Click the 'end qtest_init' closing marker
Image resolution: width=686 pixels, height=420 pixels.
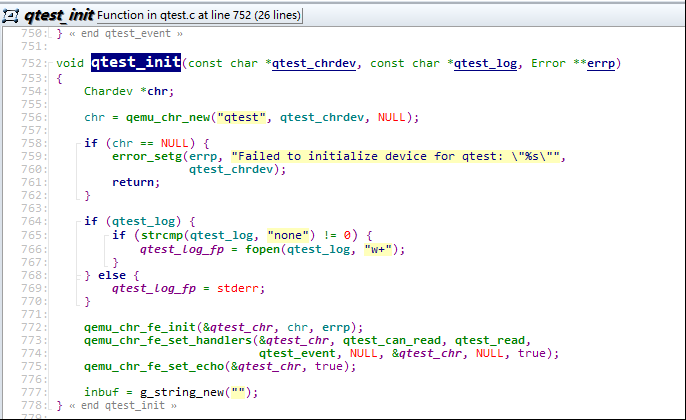click(x=116, y=405)
